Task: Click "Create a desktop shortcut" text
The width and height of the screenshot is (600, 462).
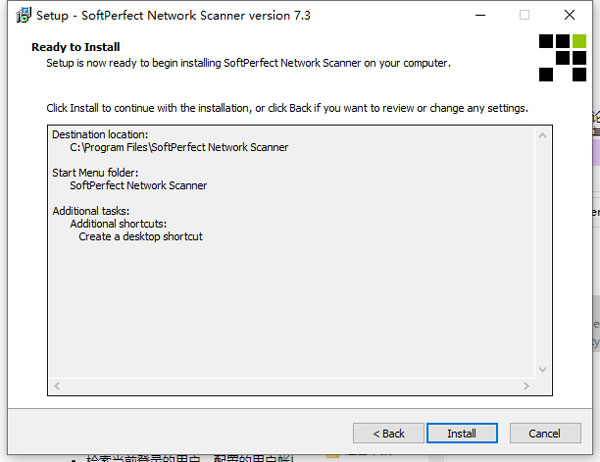Action: 141,237
